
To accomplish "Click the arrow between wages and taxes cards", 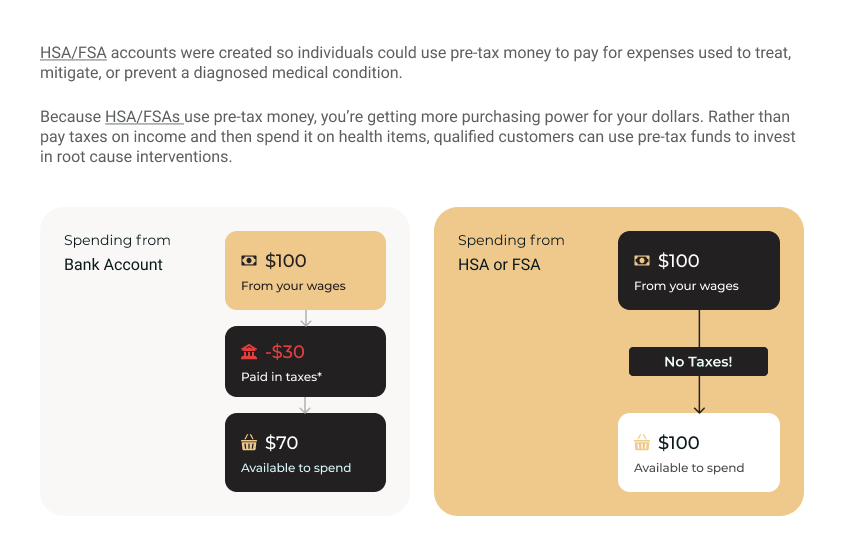I will coord(305,318).
